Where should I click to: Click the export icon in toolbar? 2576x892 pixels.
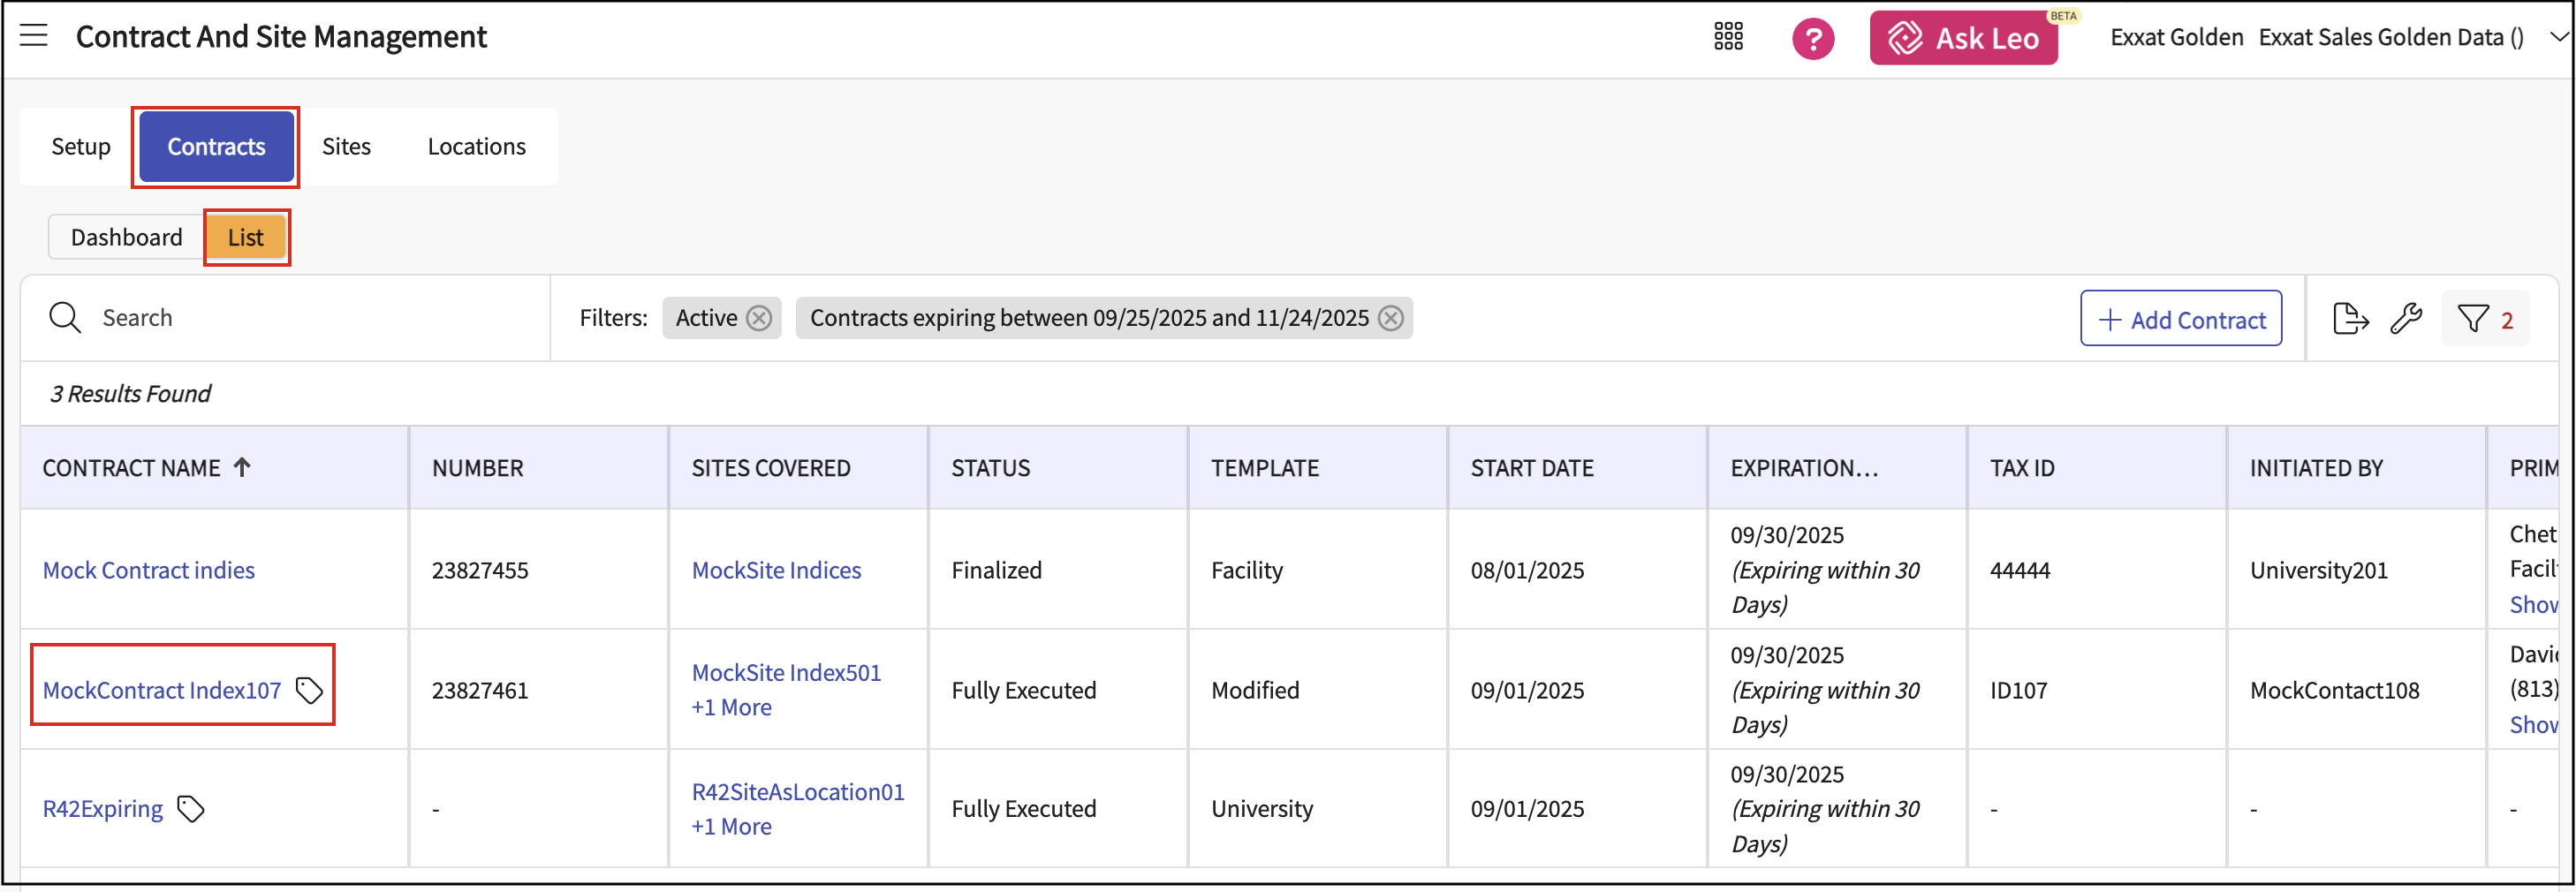tap(2349, 319)
